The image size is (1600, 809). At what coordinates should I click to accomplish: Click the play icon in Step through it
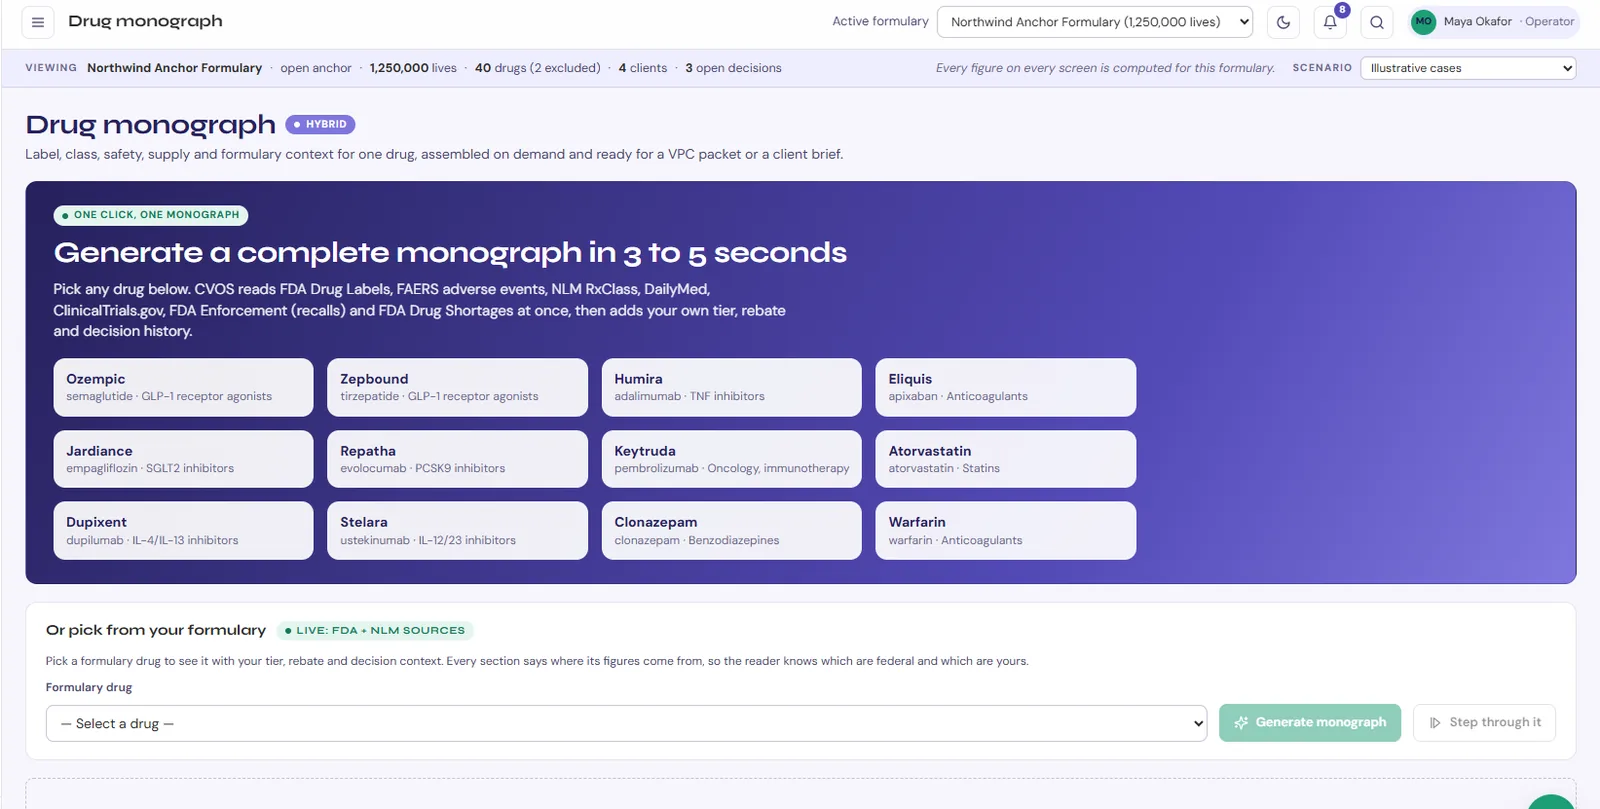click(1435, 722)
